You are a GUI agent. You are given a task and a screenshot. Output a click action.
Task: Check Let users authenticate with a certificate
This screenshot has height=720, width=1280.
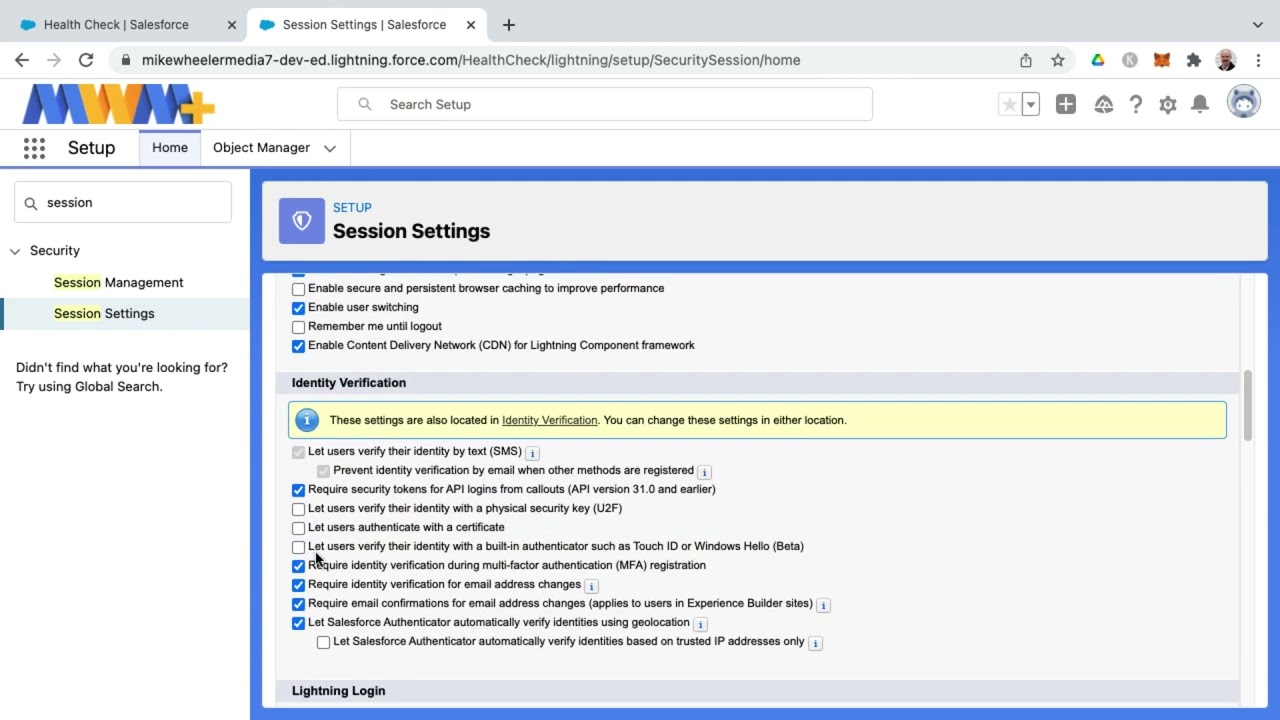click(298, 528)
